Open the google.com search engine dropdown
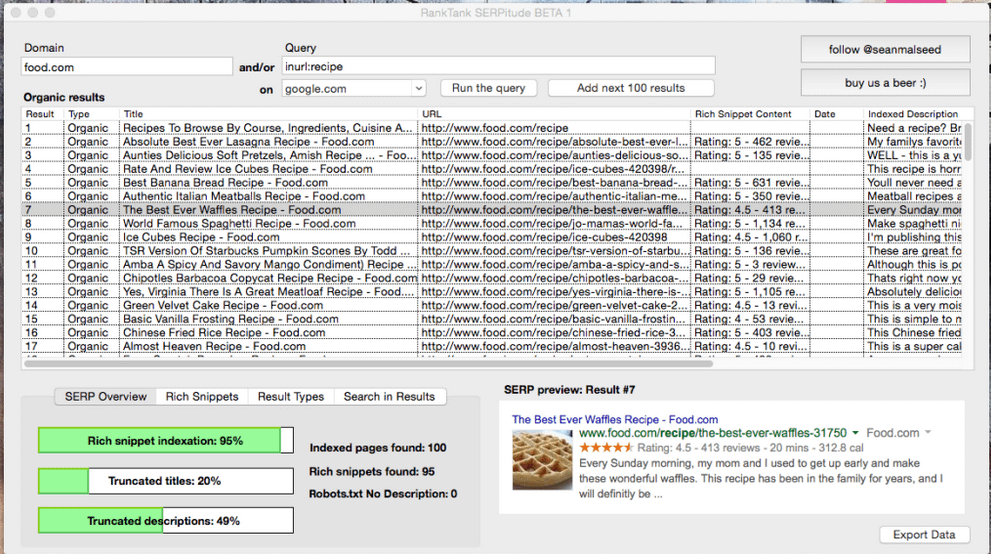This screenshot has width=991, height=554. click(354, 88)
